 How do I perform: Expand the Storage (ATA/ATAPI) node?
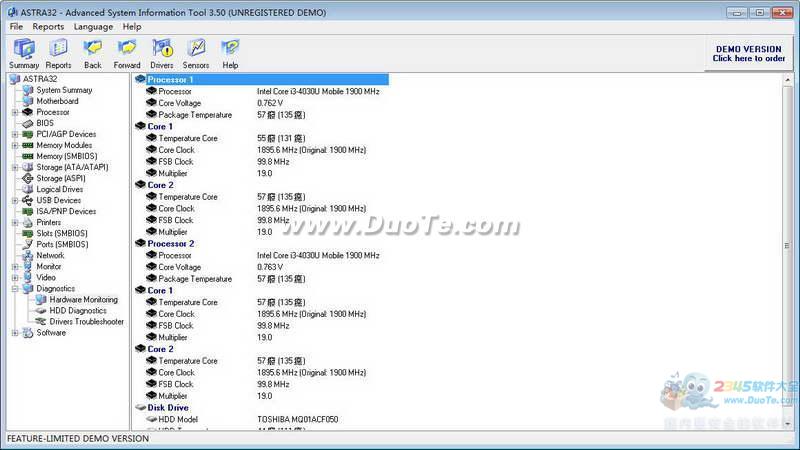pos(15,167)
